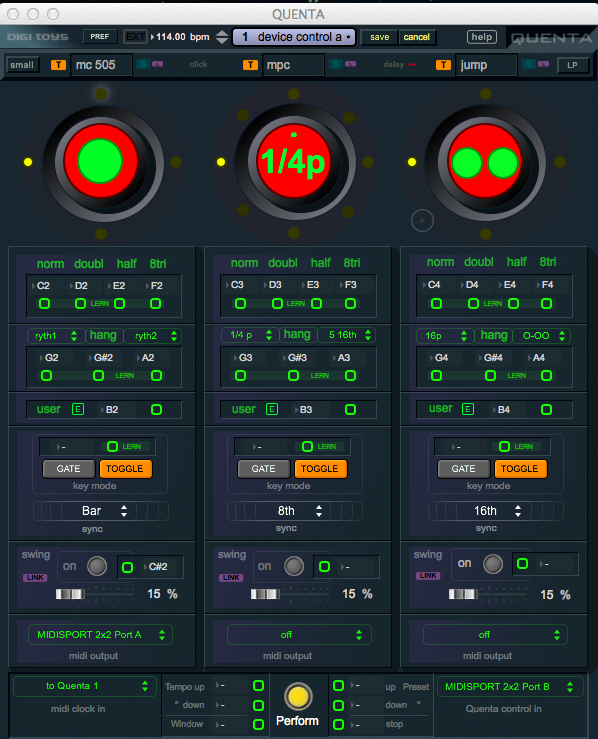Image resolution: width=598 pixels, height=739 pixels.
Task: Click the small clock dial near jump circle
Action: (x=422, y=221)
